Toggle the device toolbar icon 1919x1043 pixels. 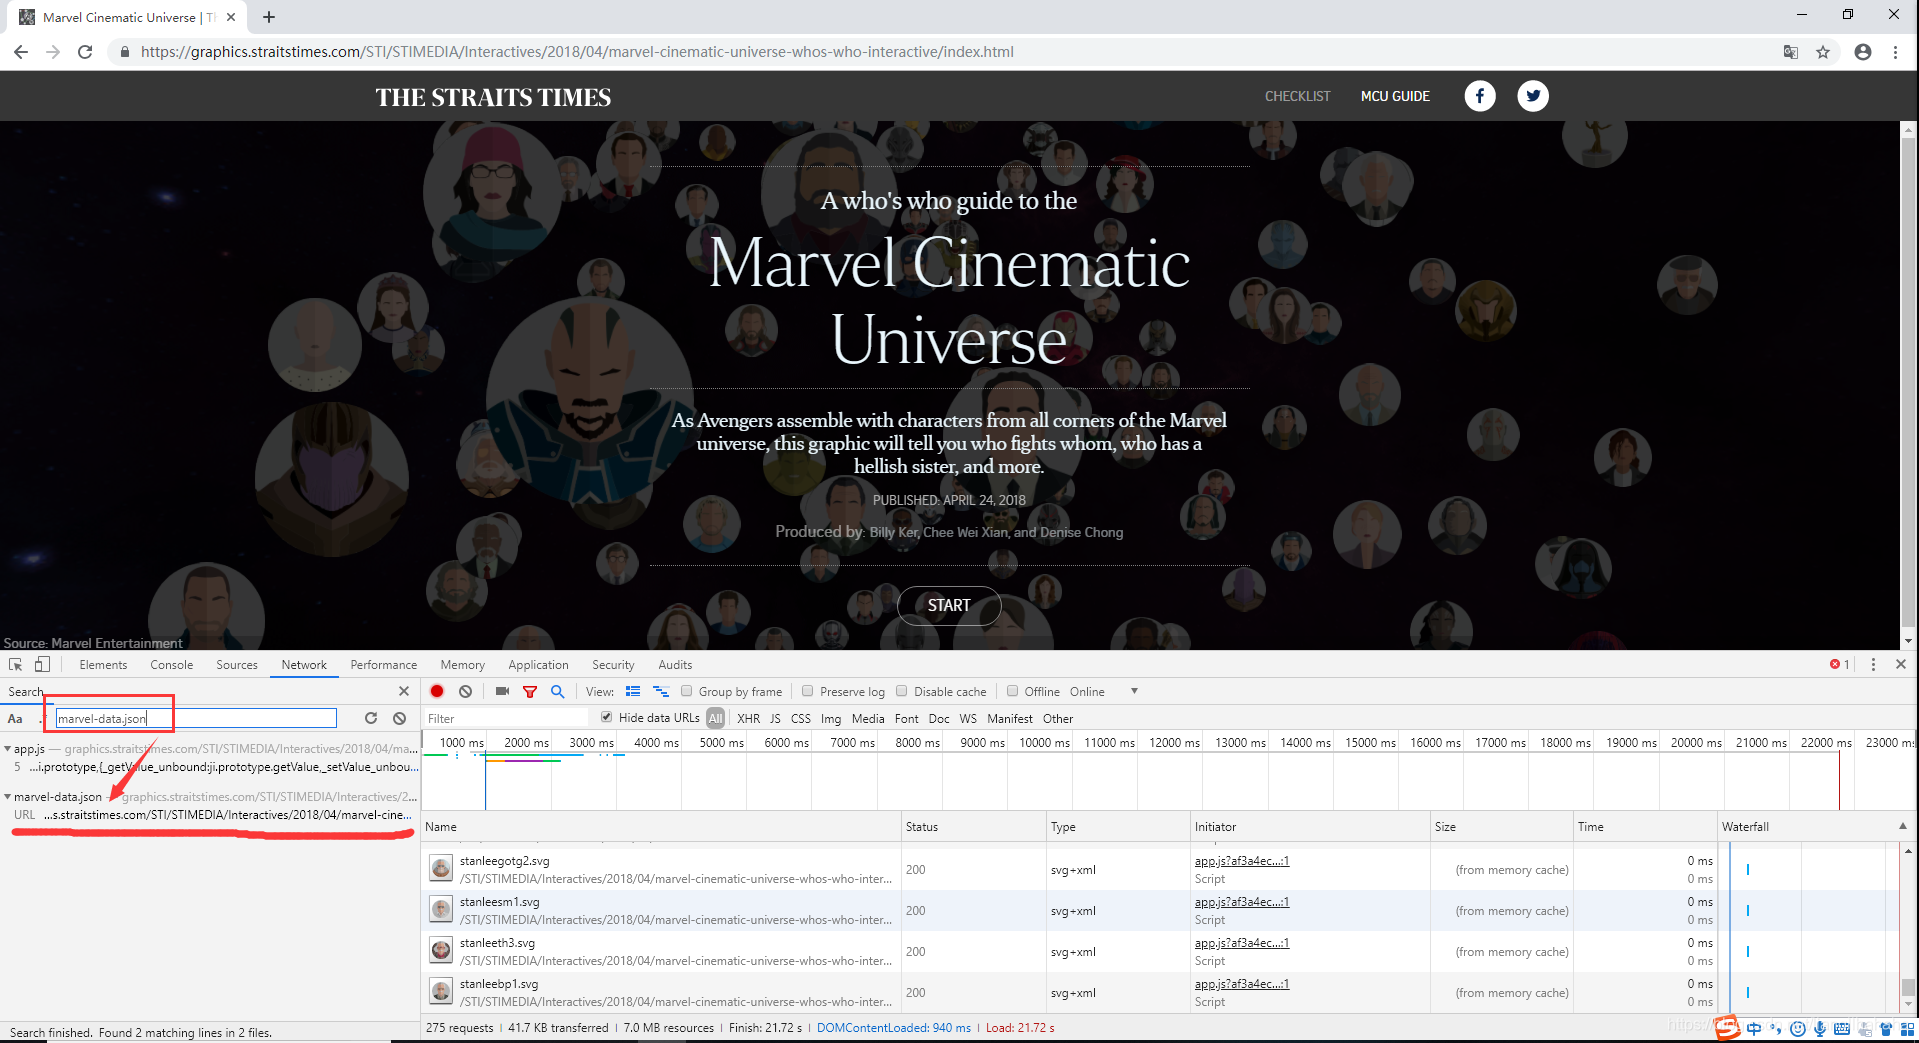click(x=42, y=664)
